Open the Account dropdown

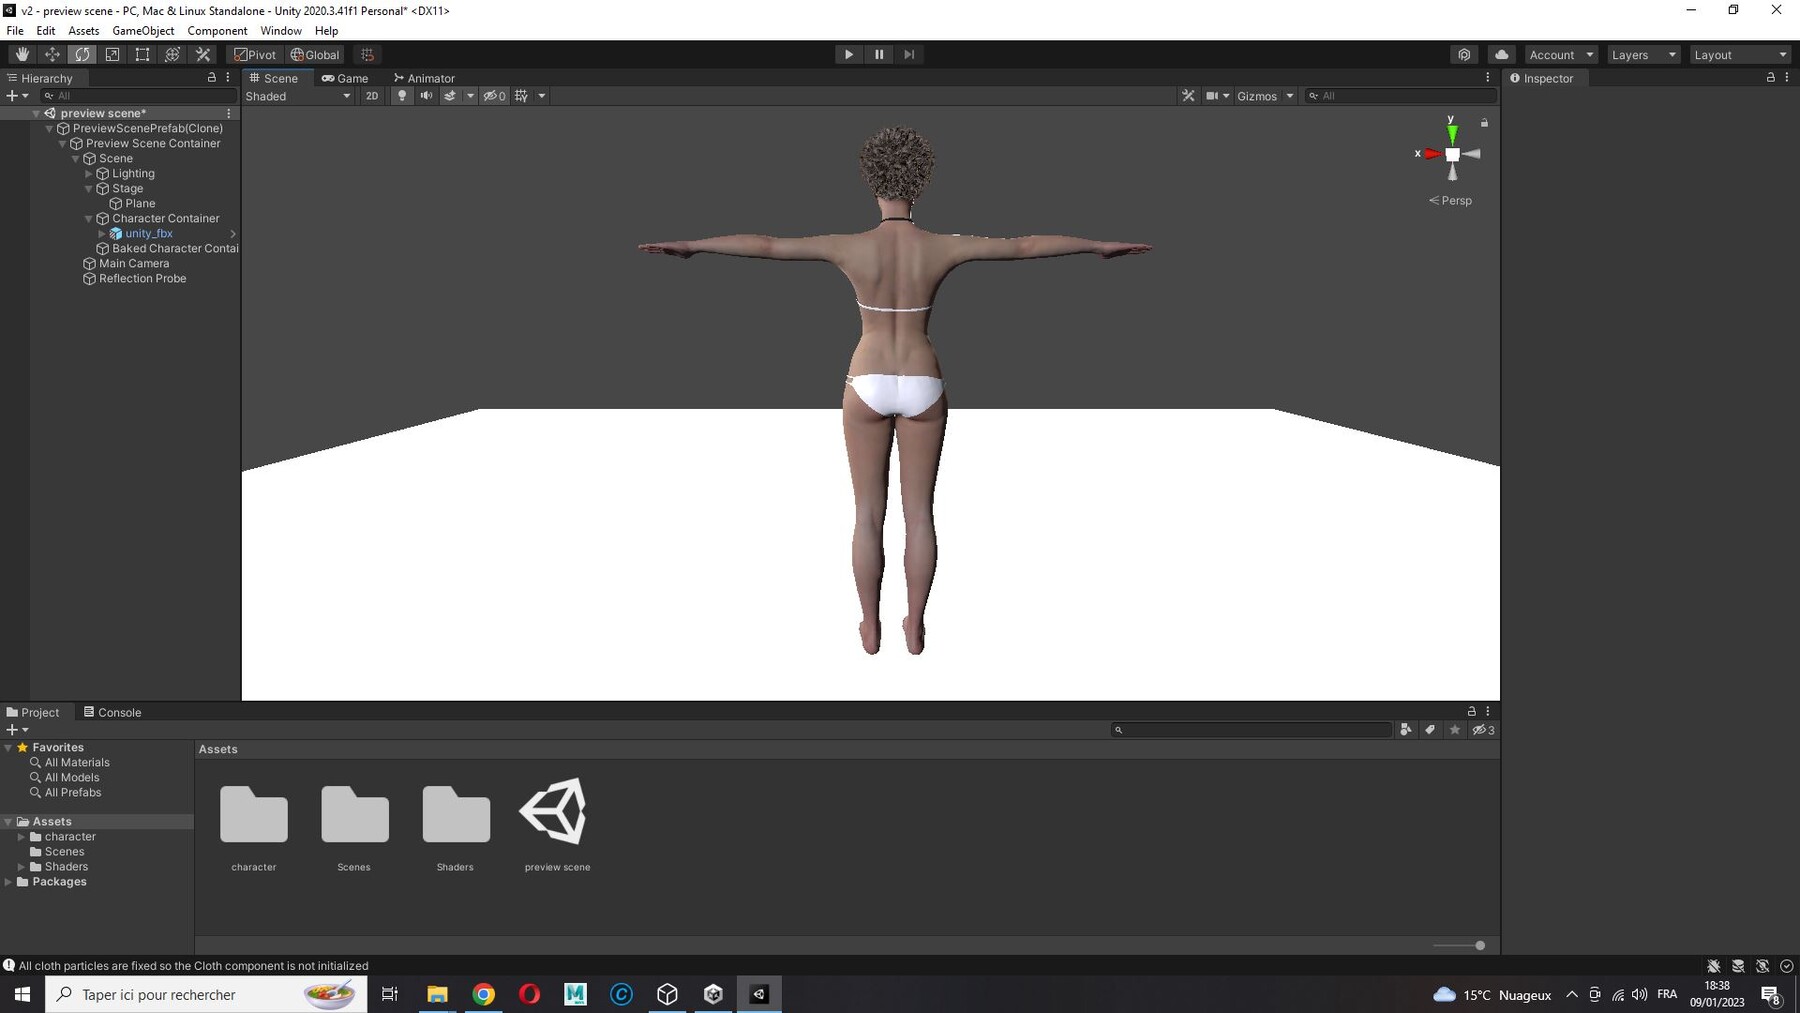point(1561,55)
